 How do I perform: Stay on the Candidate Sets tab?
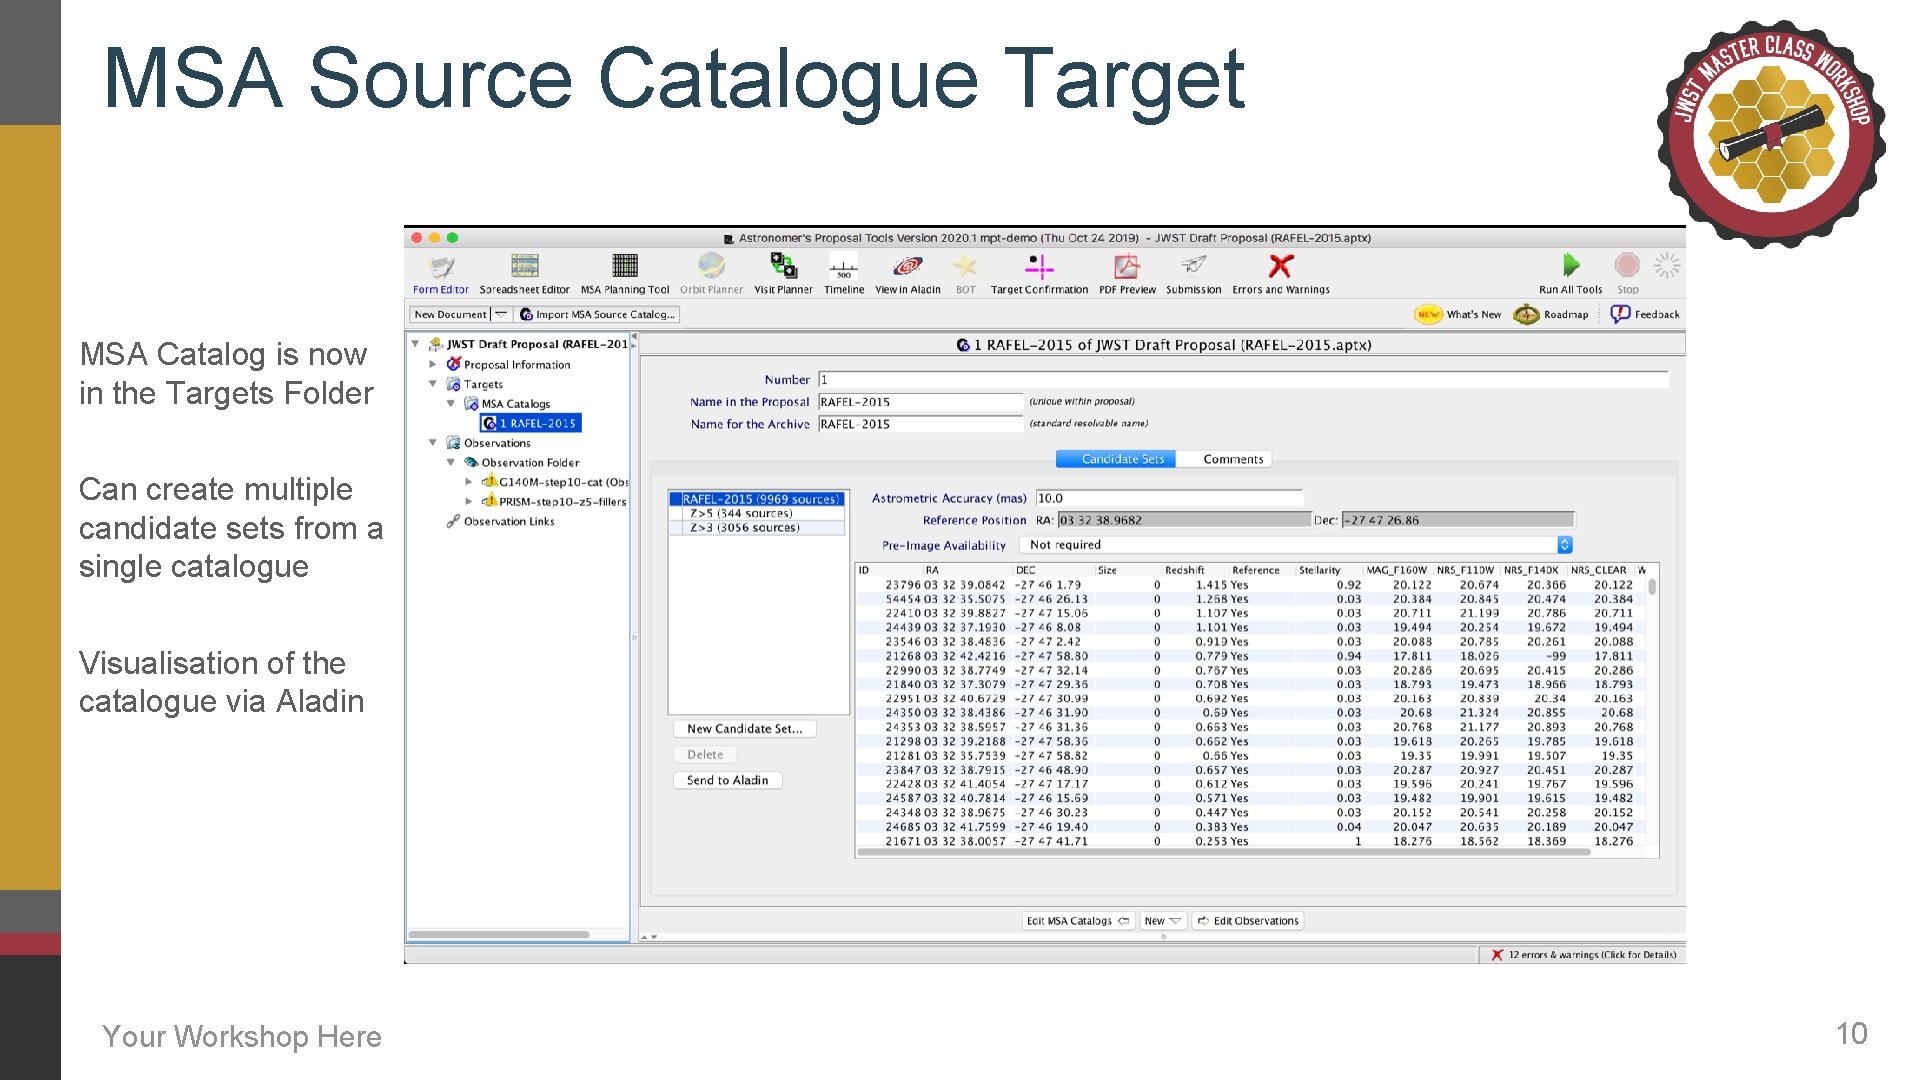(x=1115, y=458)
